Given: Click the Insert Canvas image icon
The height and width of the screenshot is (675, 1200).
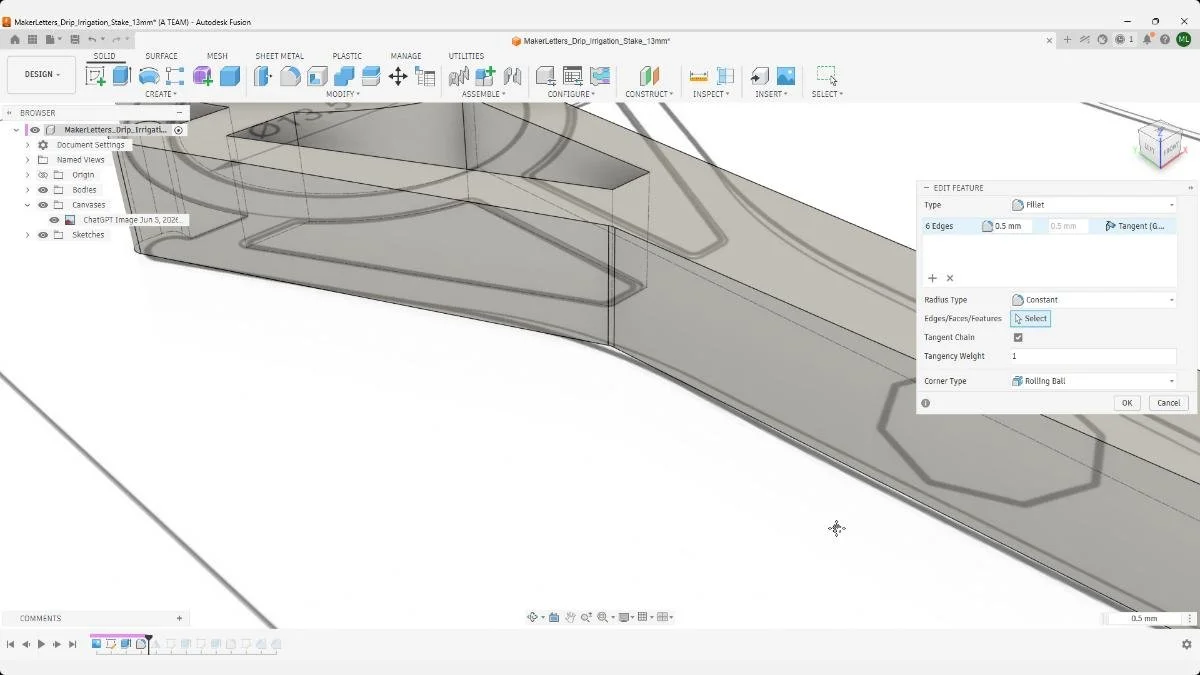Looking at the screenshot, I should (786, 76).
